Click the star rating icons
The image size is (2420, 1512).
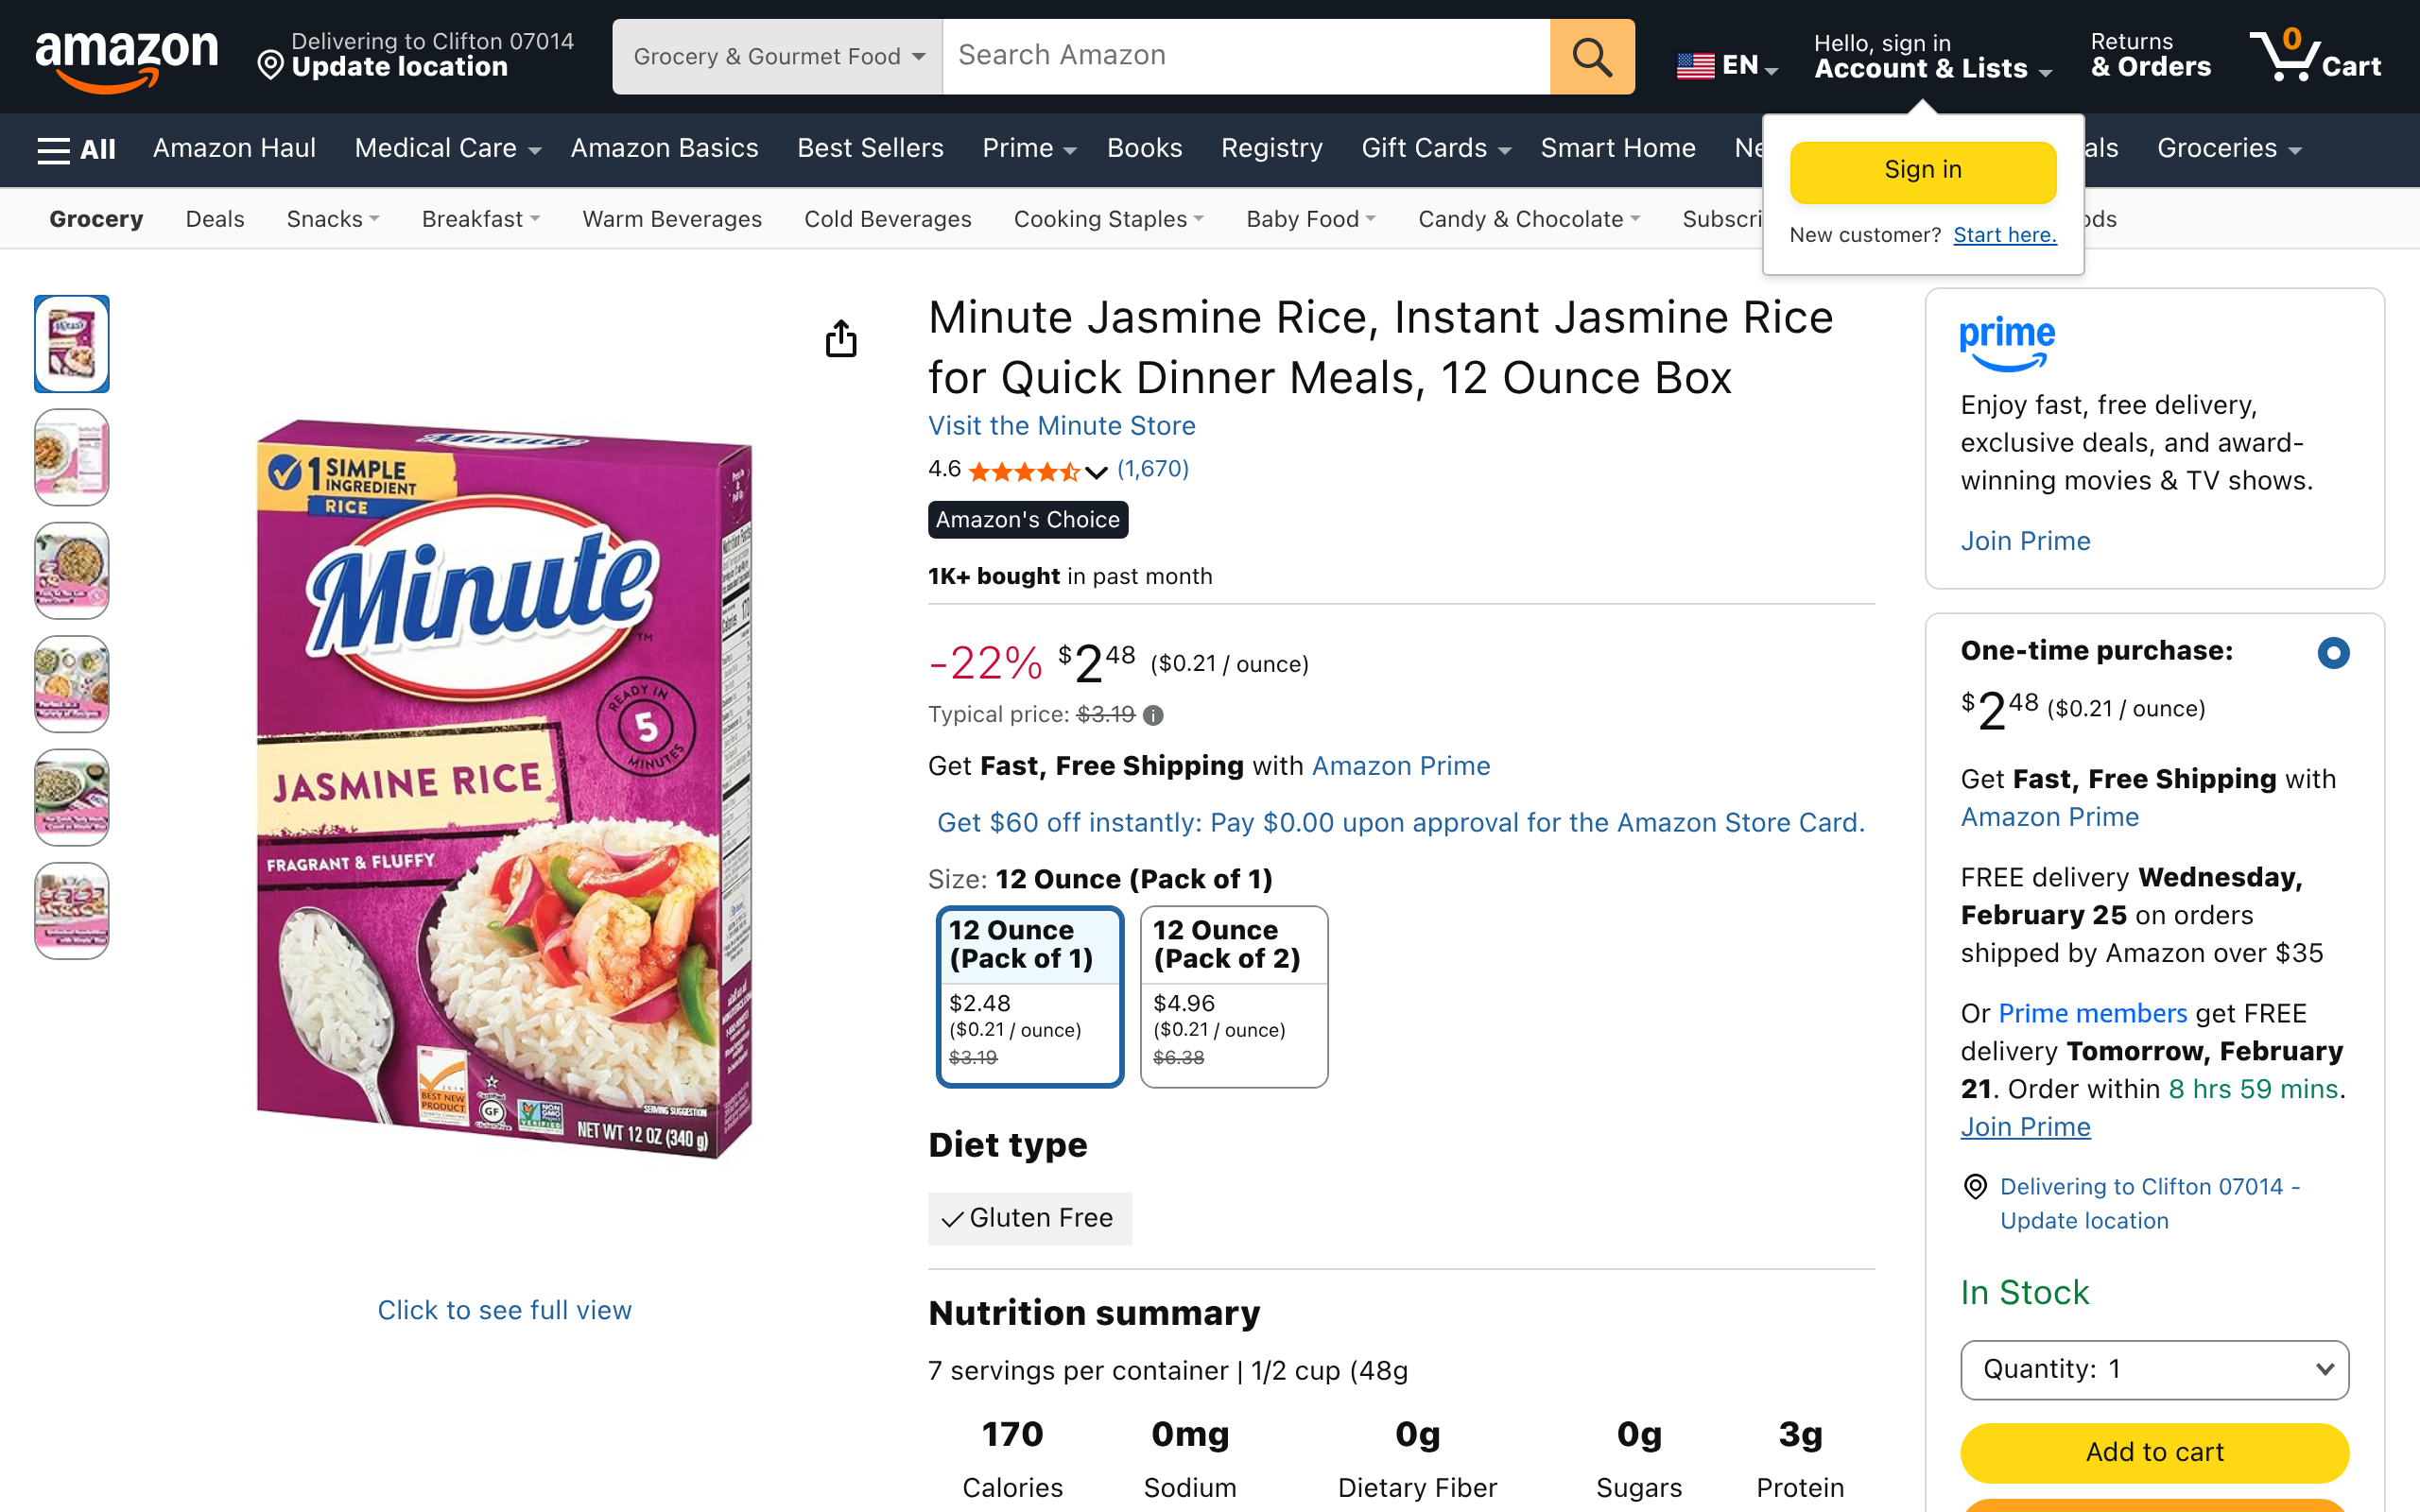1024,471
